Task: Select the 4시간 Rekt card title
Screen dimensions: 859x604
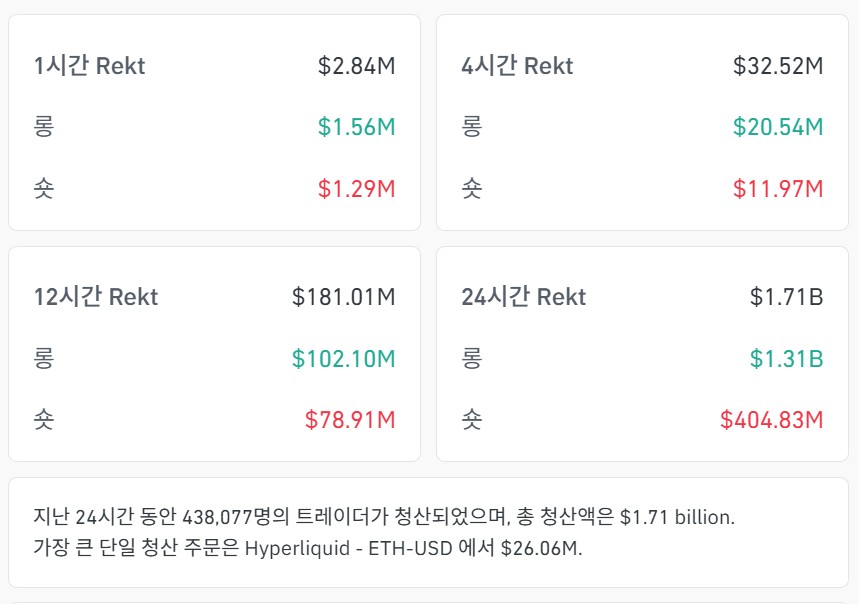Action: coord(516,66)
